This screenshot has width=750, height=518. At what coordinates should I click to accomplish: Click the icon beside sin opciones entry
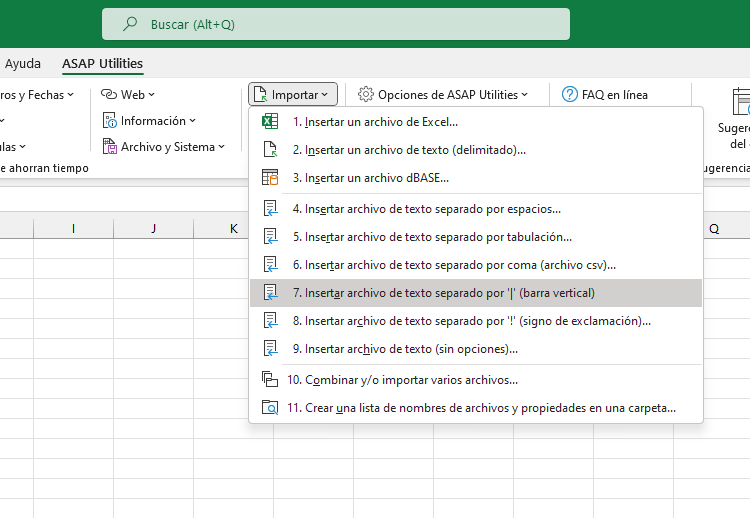tap(270, 349)
